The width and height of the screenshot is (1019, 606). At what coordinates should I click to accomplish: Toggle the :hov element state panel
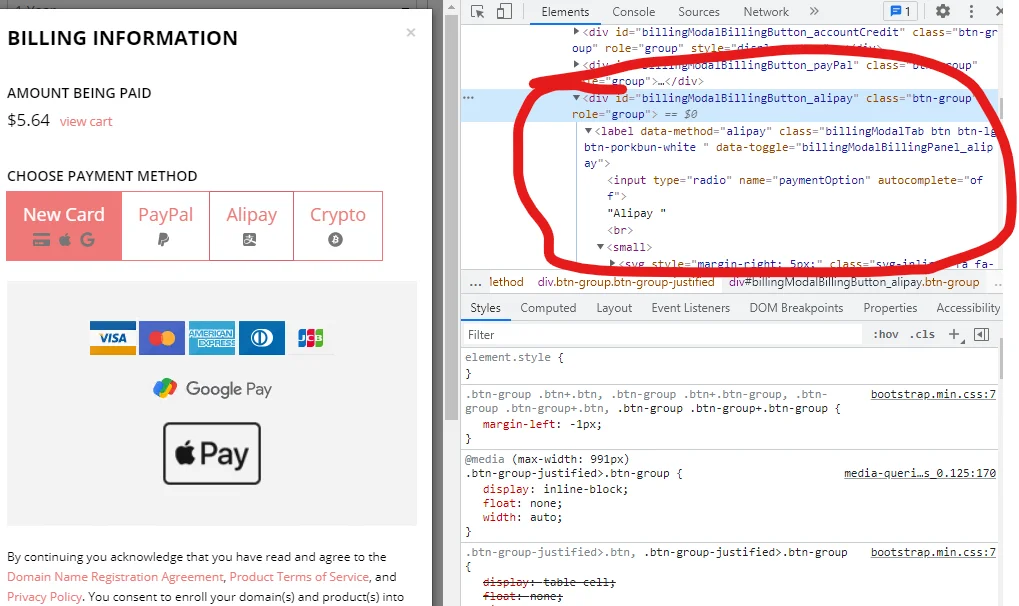pos(885,335)
